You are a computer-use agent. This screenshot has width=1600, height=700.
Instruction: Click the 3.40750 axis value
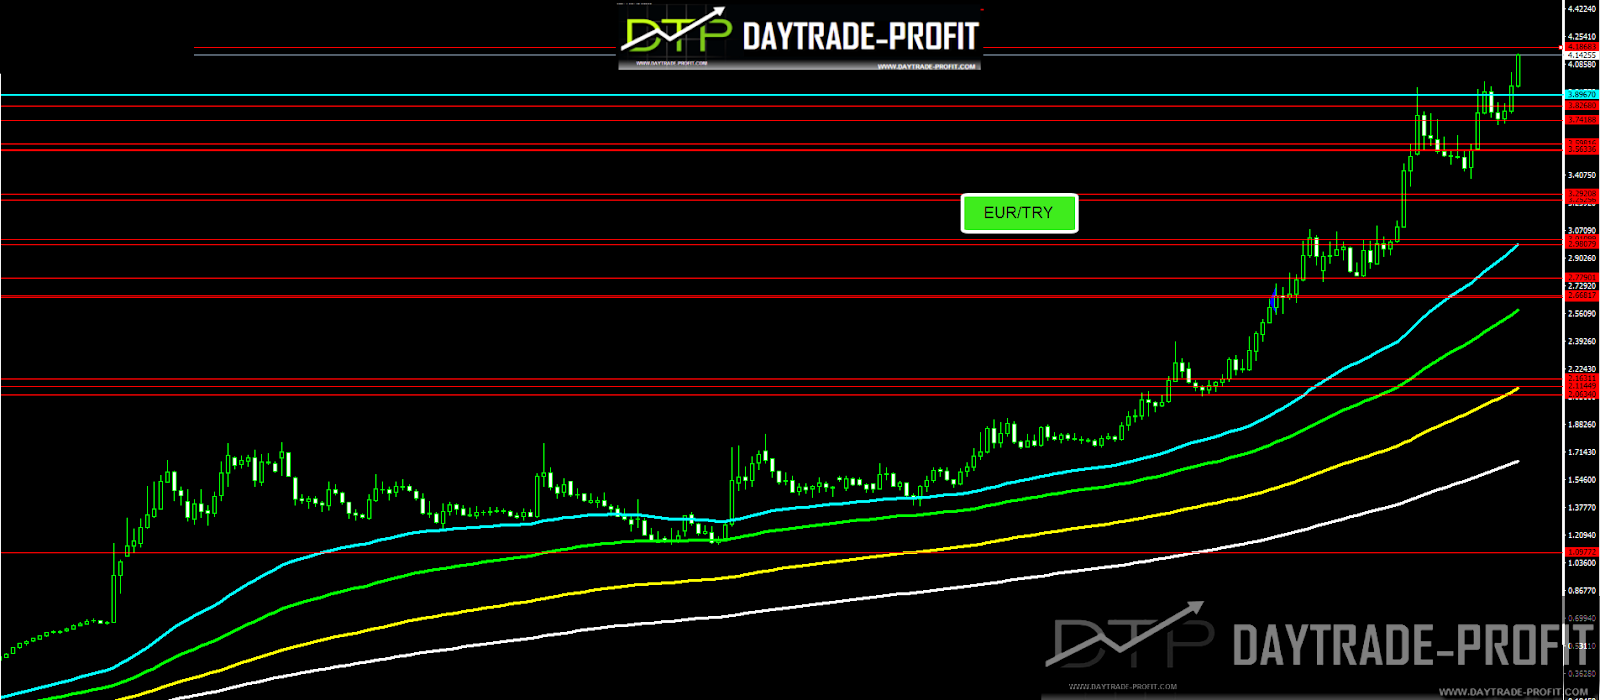tap(1582, 175)
